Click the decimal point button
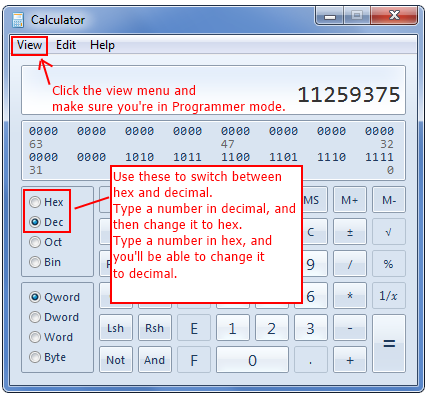 (311, 360)
